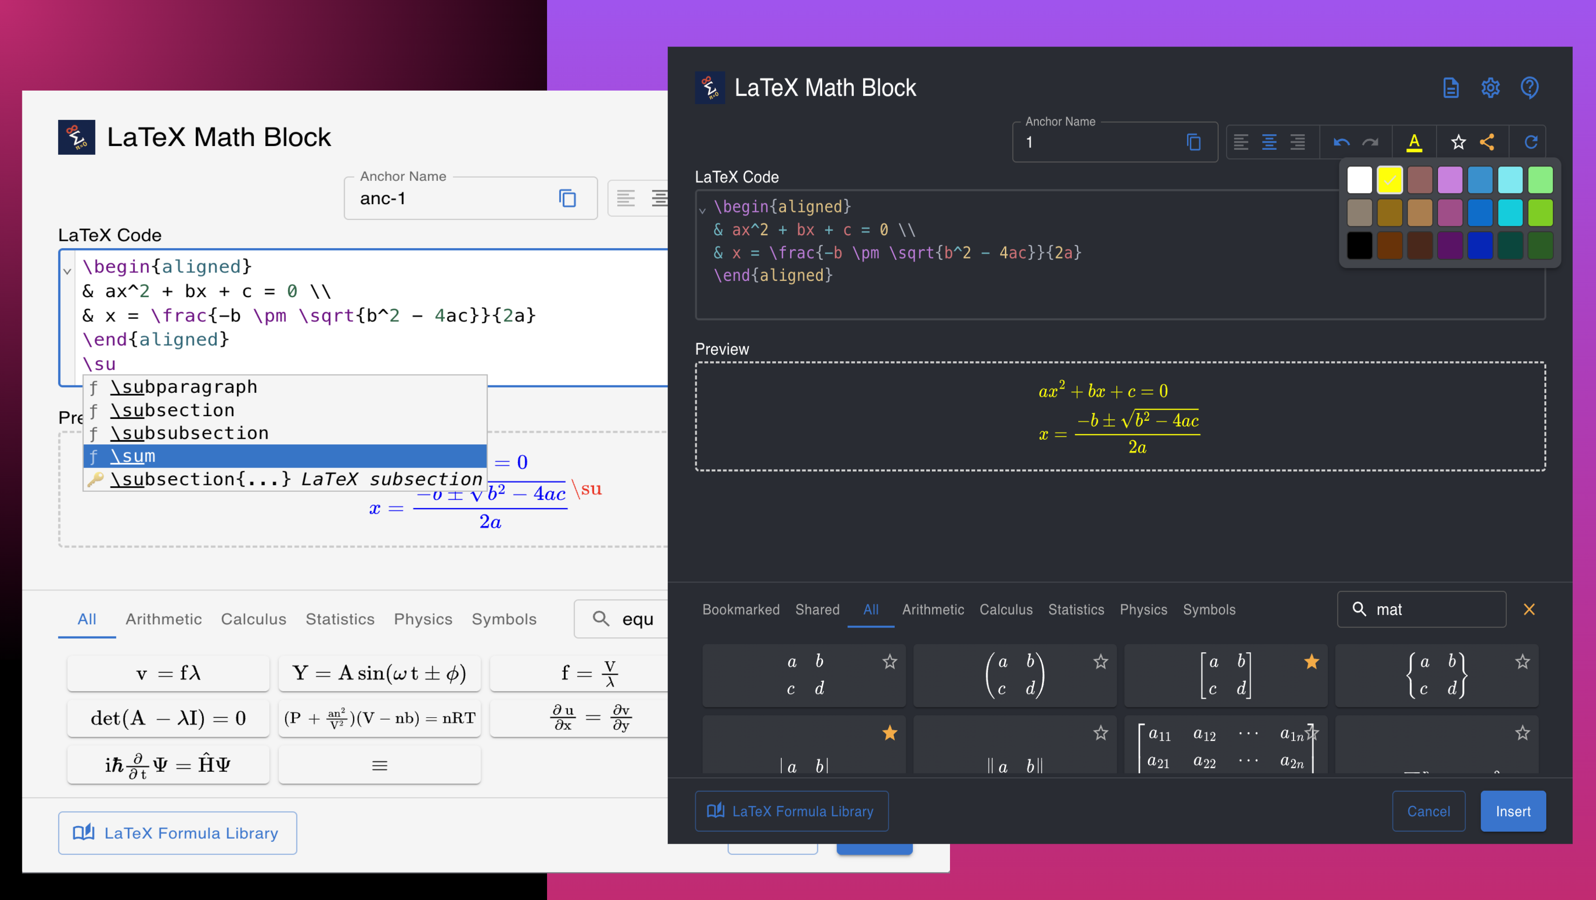1596x900 pixels.
Task: Focus 'equ' search field in light window
Action: click(x=622, y=619)
